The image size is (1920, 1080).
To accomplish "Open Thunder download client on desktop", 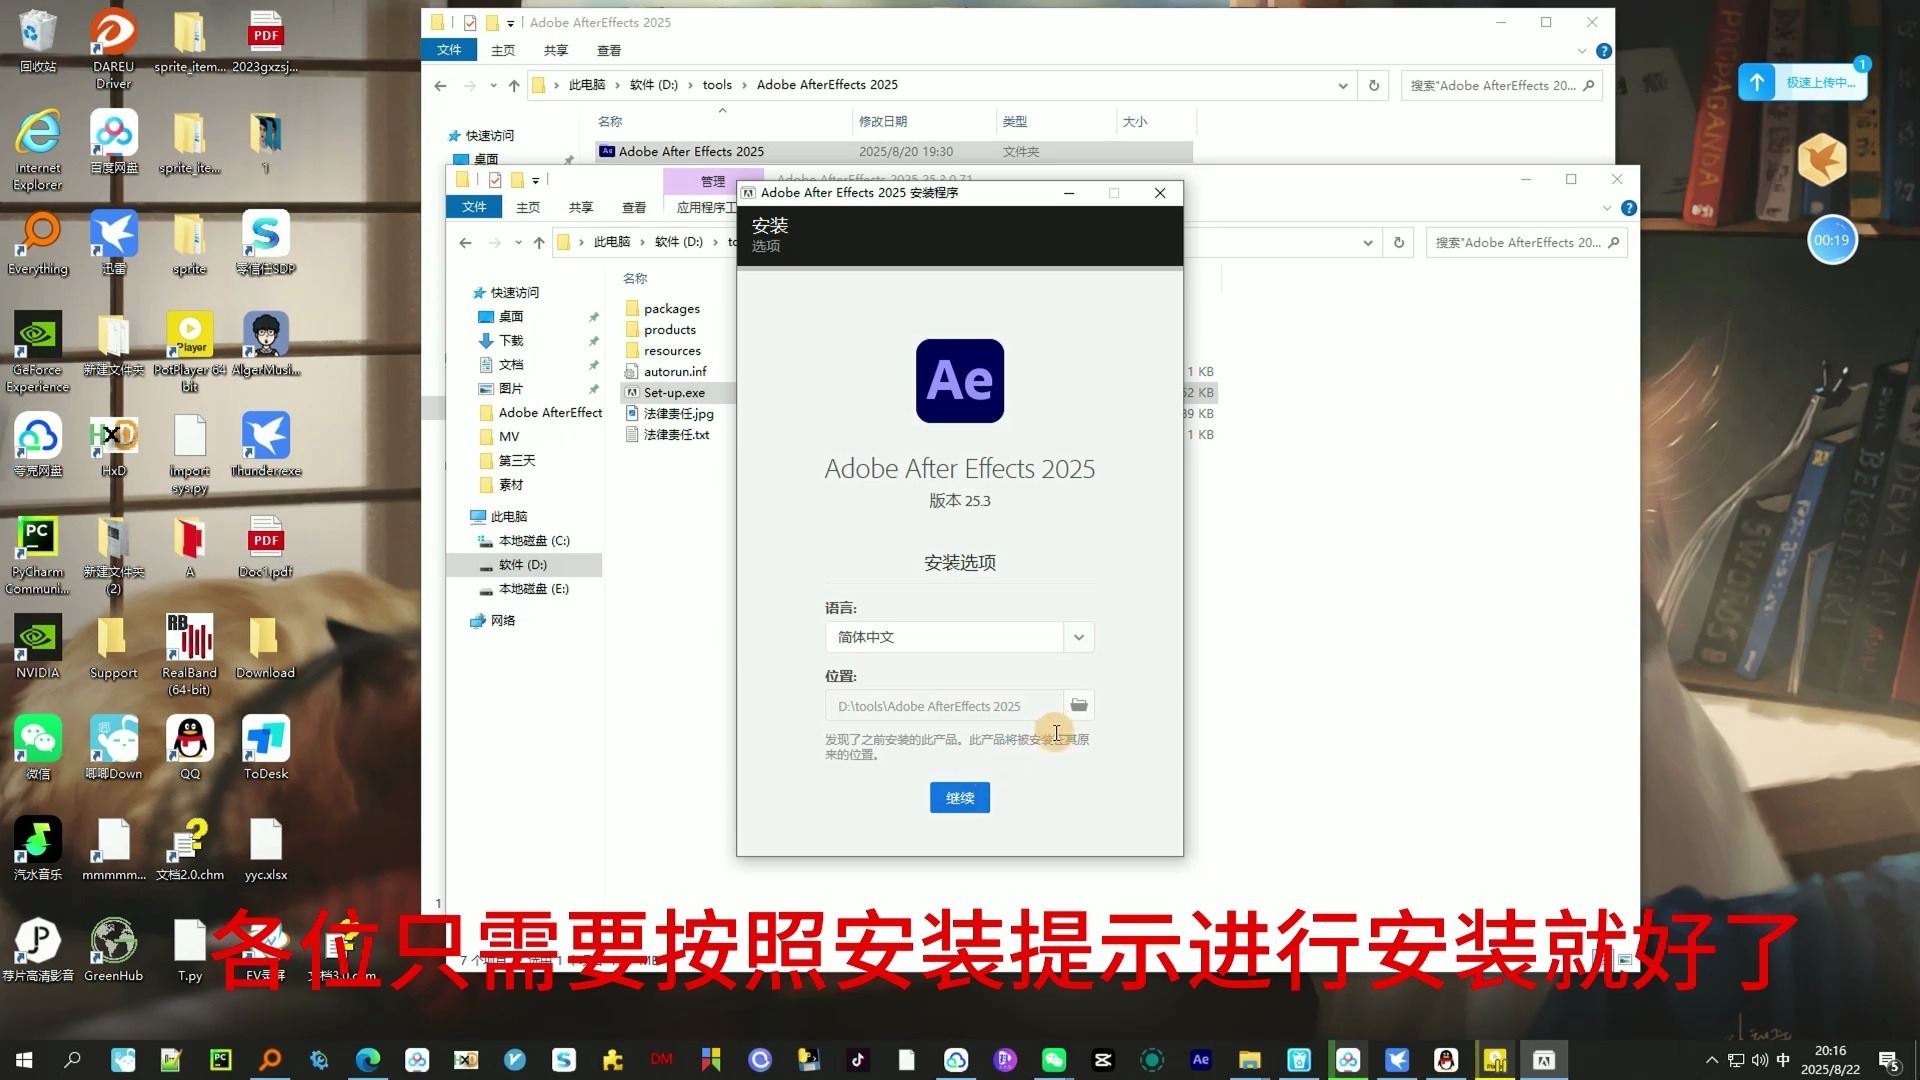I will (265, 437).
